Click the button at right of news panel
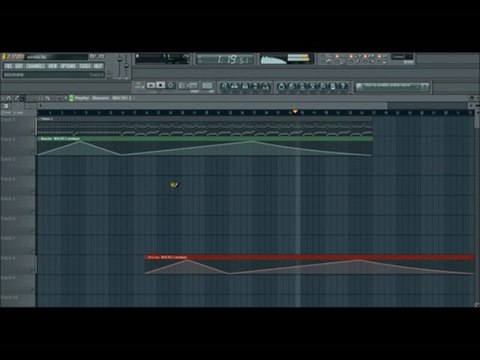This screenshot has height=360, width=480. tap(424, 87)
